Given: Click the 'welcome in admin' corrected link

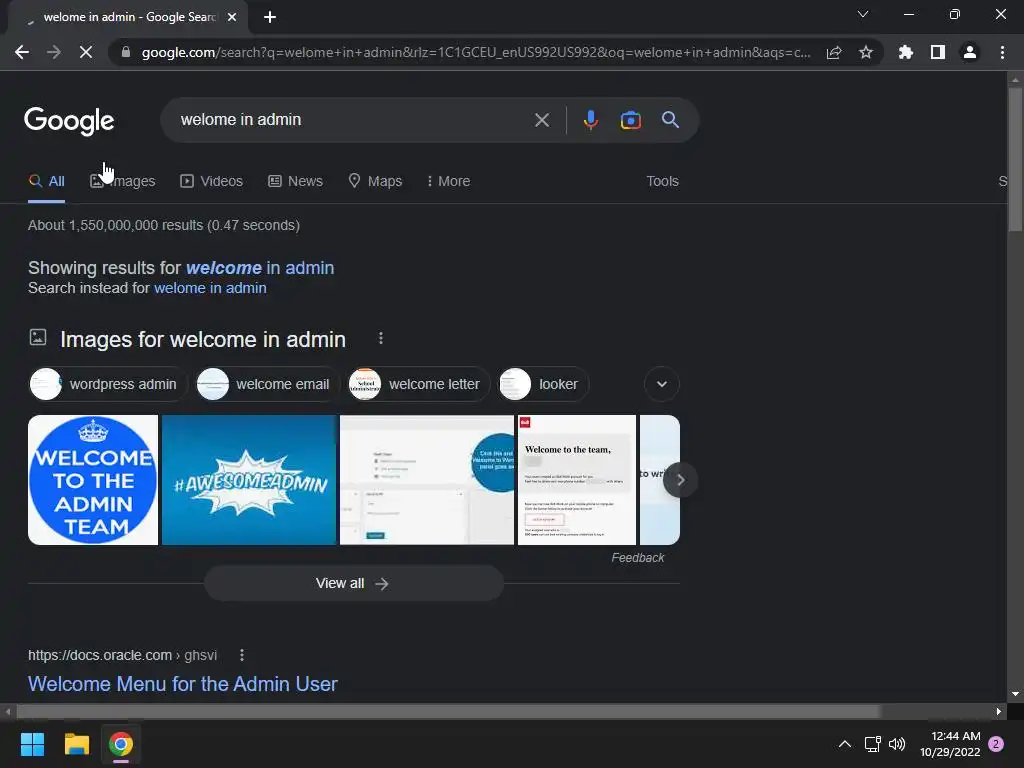Looking at the screenshot, I should (260, 268).
